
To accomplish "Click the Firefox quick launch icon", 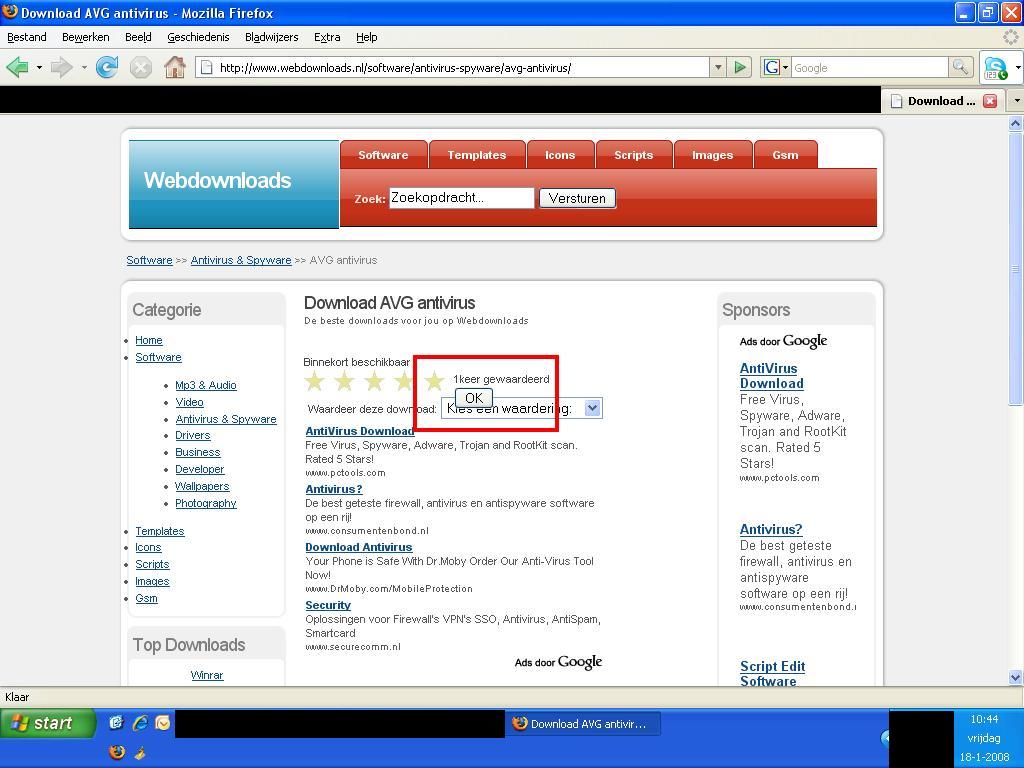I will (117, 752).
